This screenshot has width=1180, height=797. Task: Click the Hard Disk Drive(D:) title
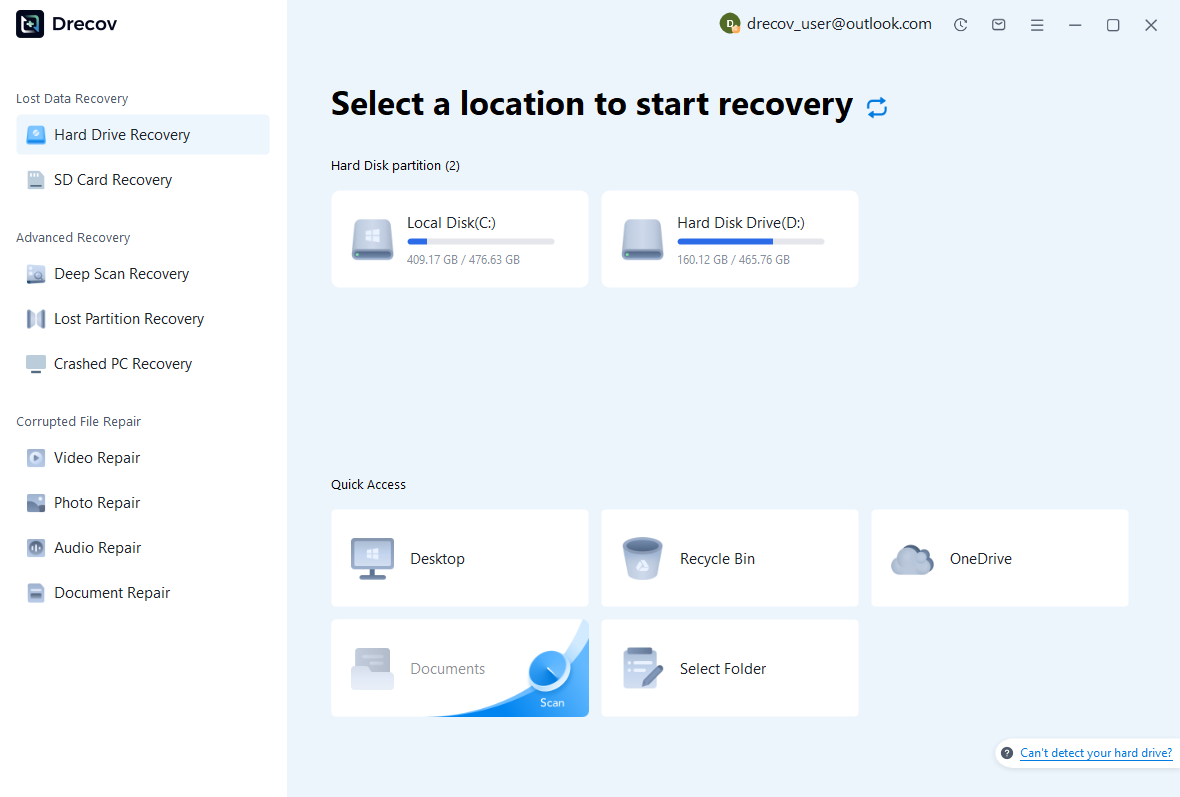pyautogui.click(x=741, y=223)
